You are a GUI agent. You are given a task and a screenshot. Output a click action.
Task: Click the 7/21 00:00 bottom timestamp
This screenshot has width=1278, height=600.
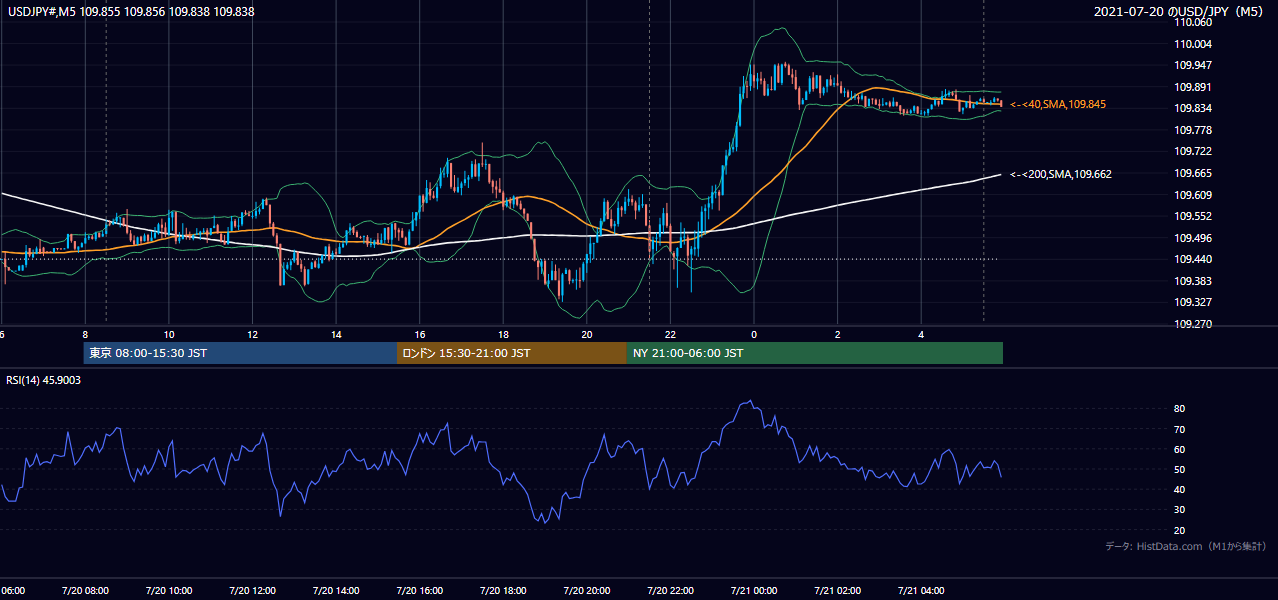753,591
